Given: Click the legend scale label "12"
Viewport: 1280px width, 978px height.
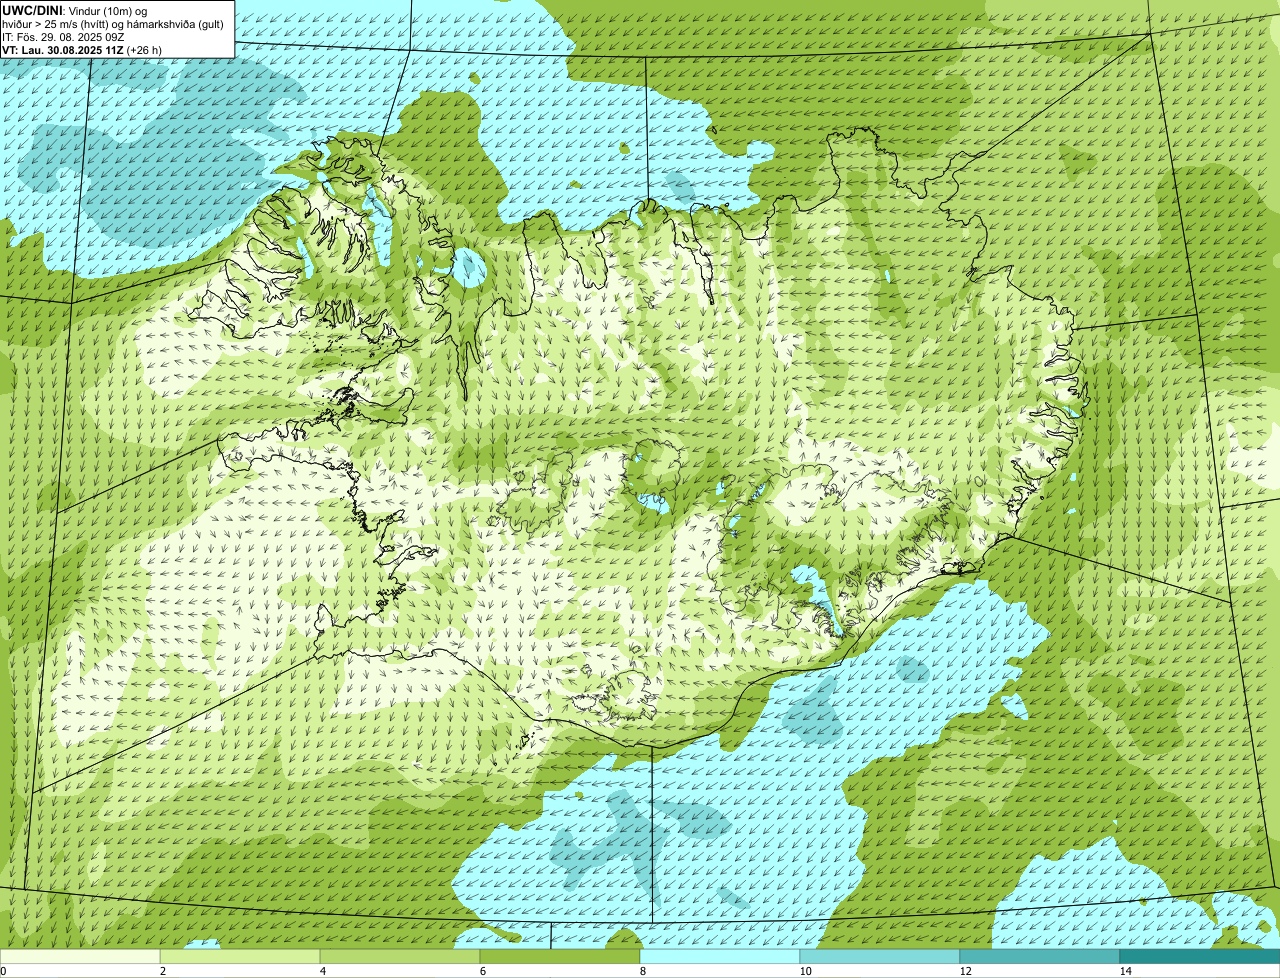Looking at the screenshot, I should tap(965, 971).
